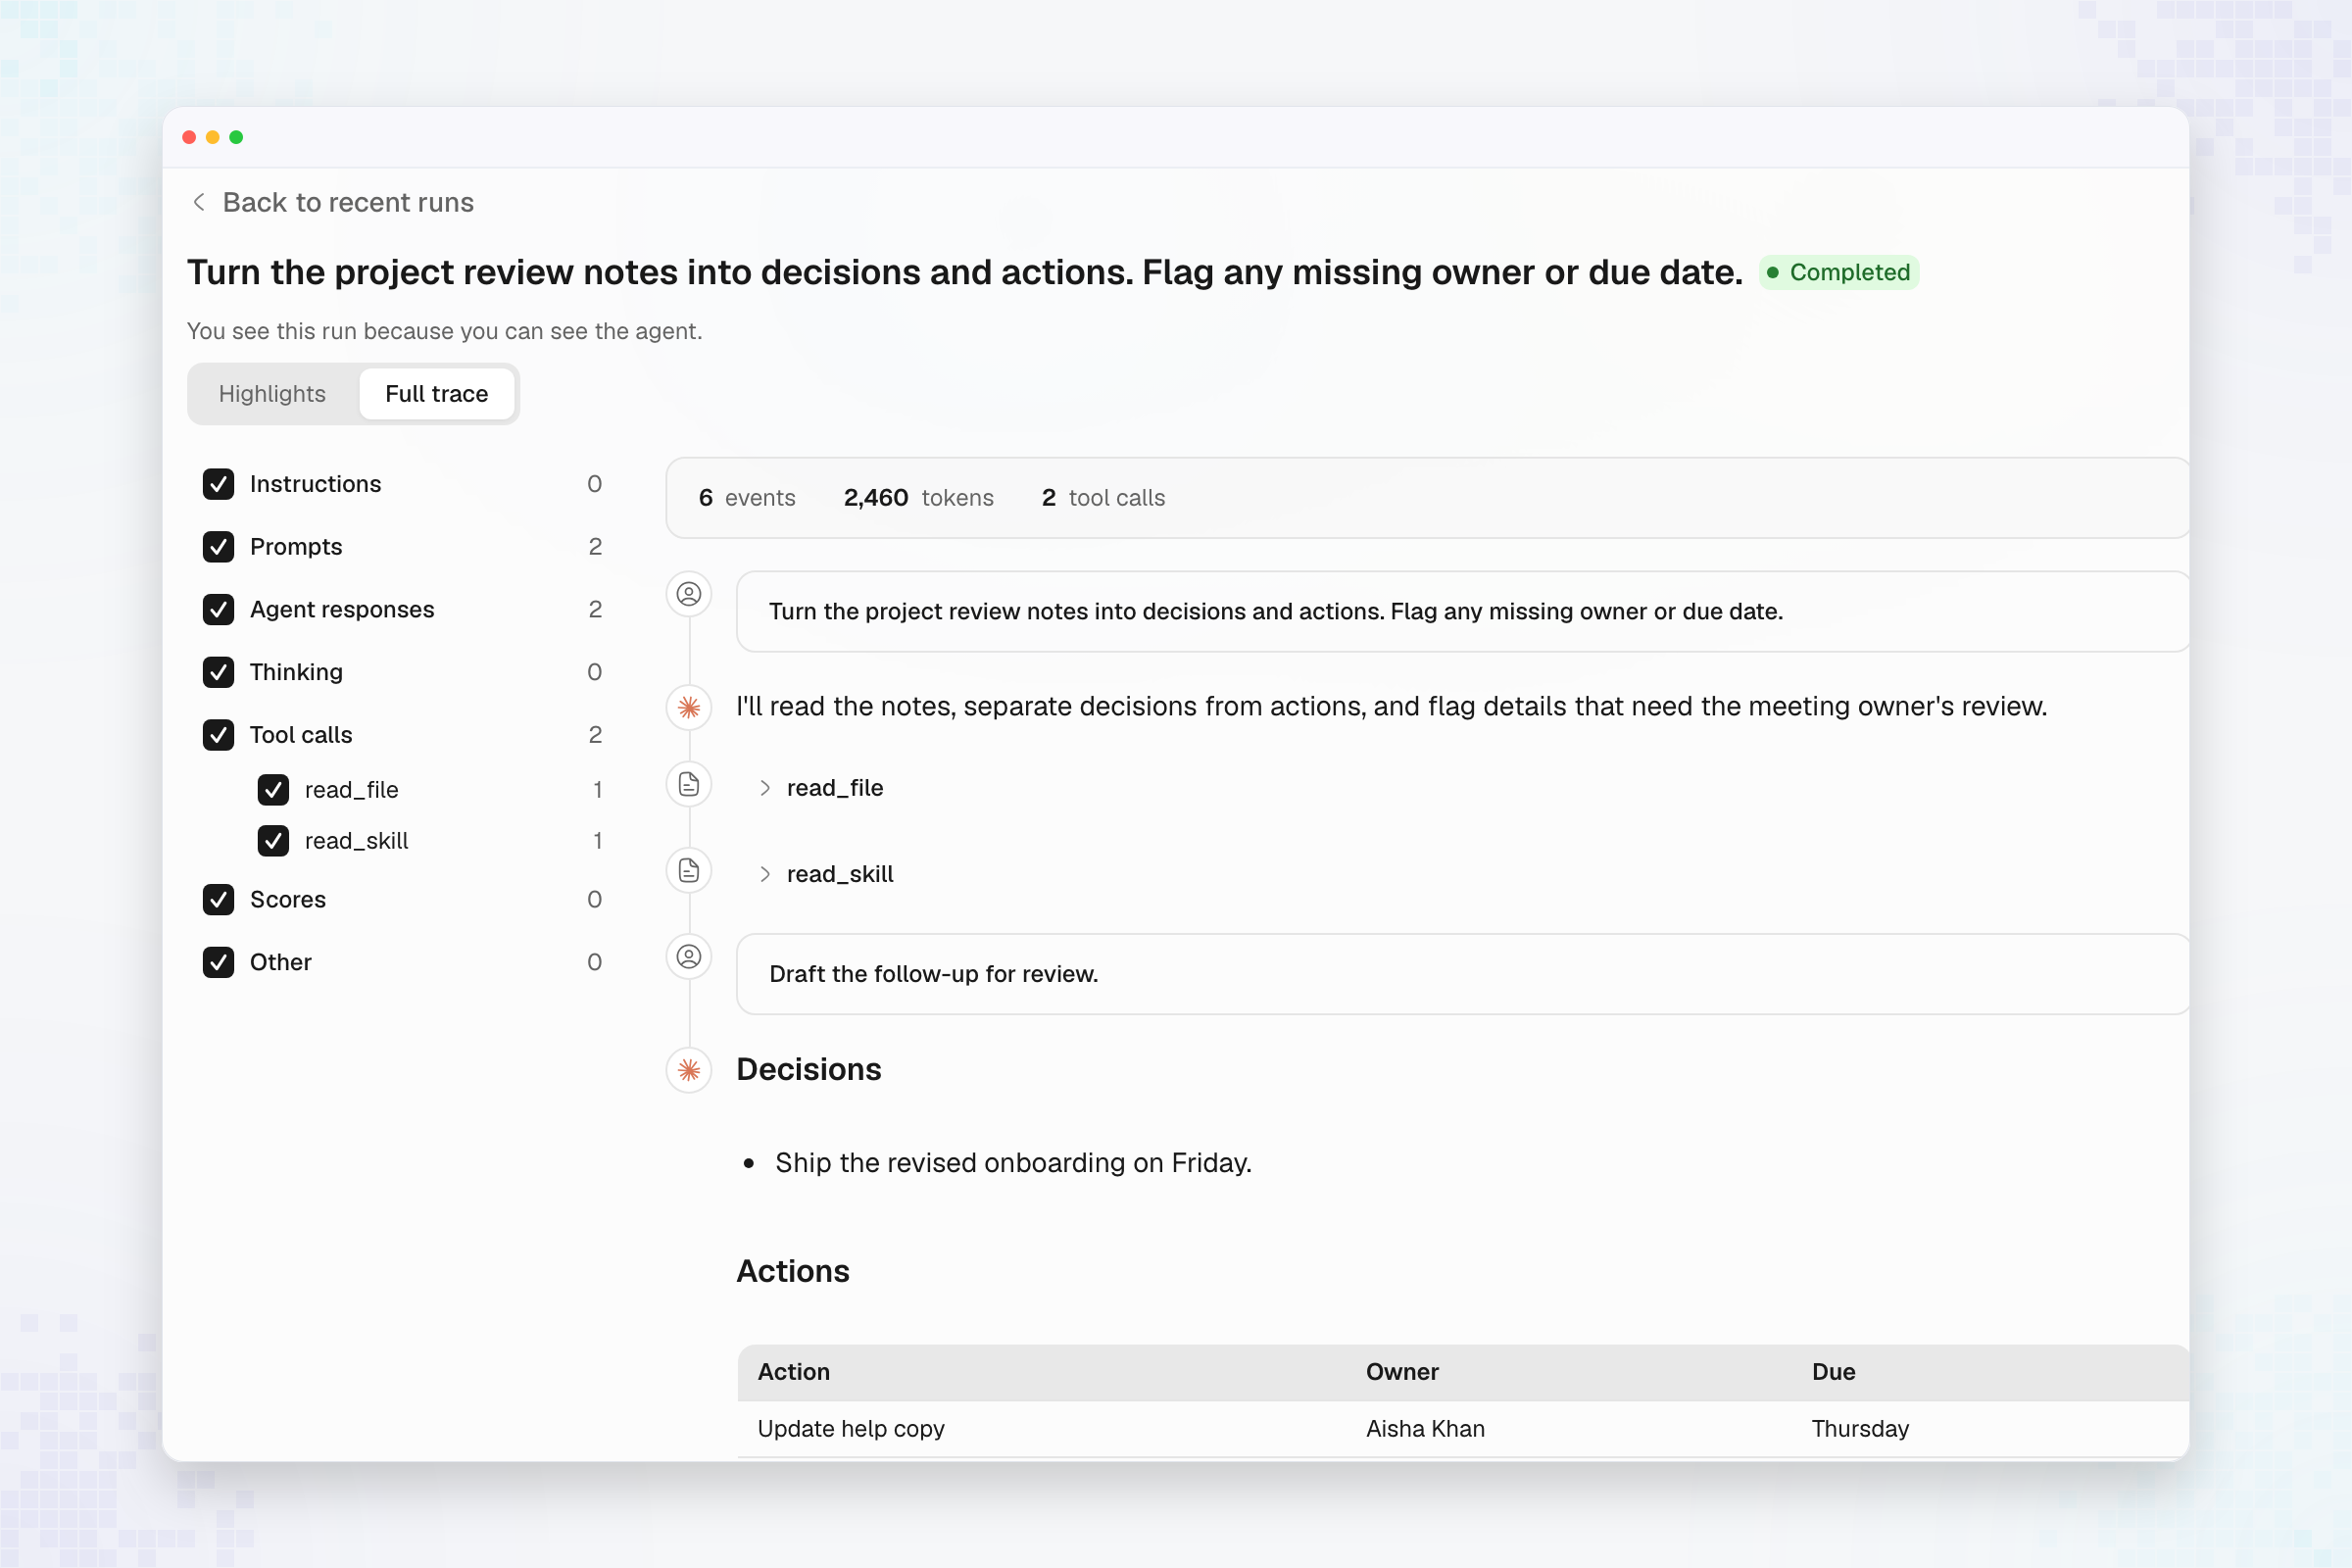Expand the read_file tool call chevron
Image resolution: width=2352 pixels, height=1568 pixels.
765,788
